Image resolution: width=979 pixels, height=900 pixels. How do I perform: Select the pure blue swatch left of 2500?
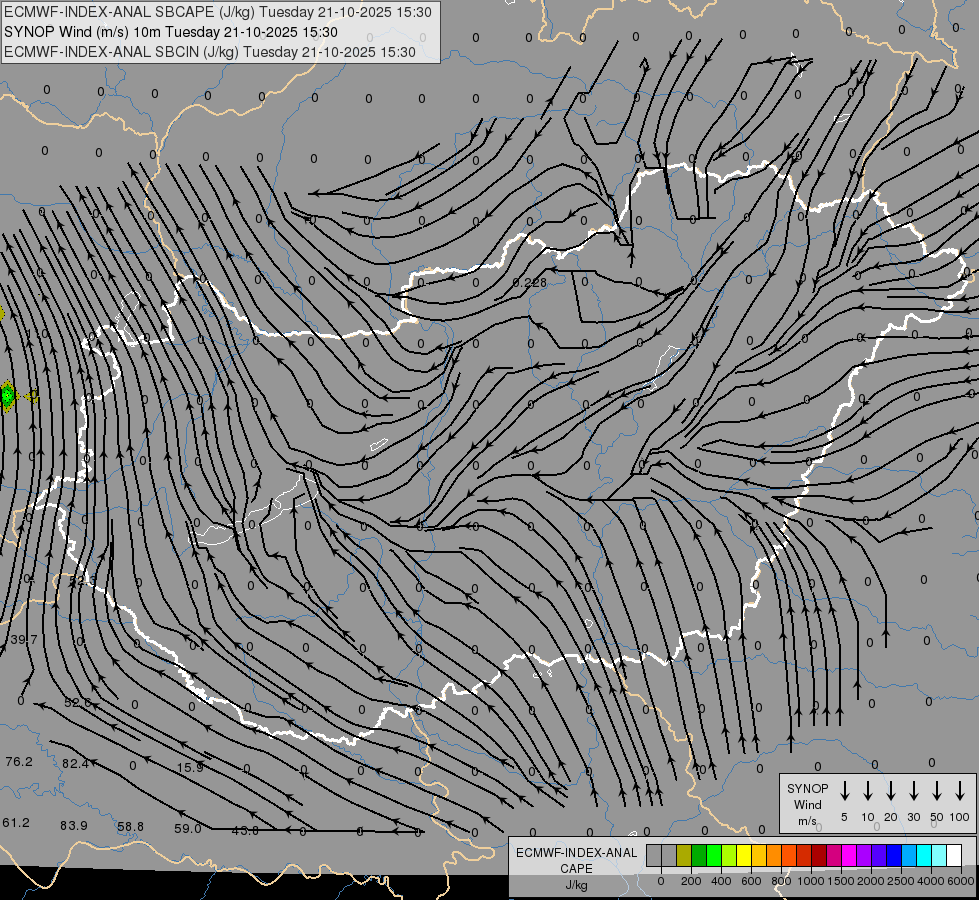[895, 855]
